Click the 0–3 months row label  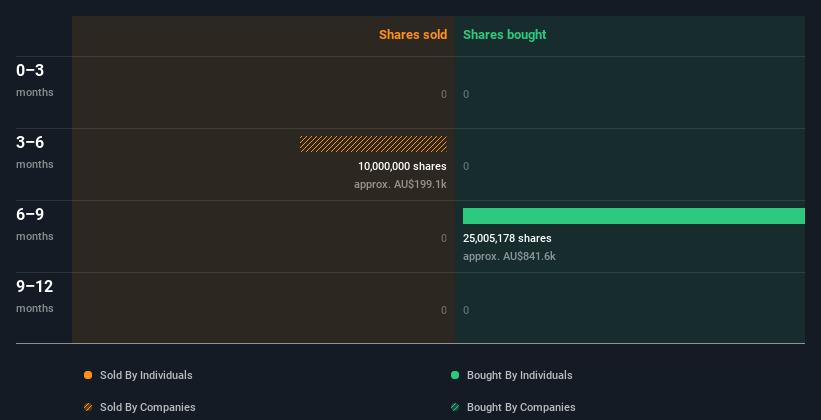pyautogui.click(x=35, y=80)
